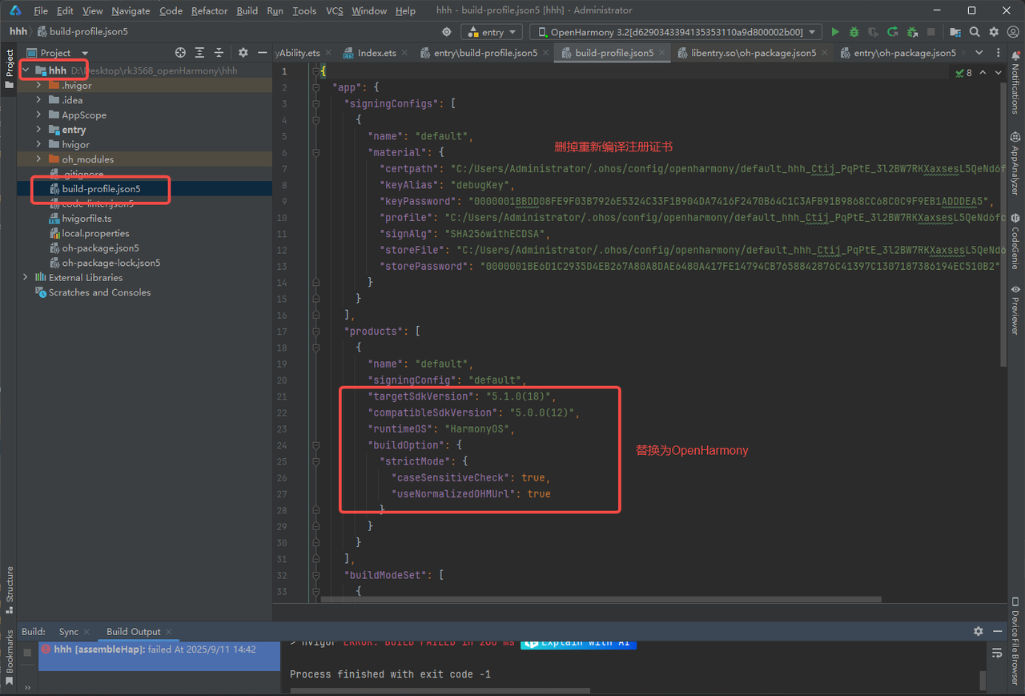
Task: Open the entry run configuration dropdown
Action: [x=490, y=32]
